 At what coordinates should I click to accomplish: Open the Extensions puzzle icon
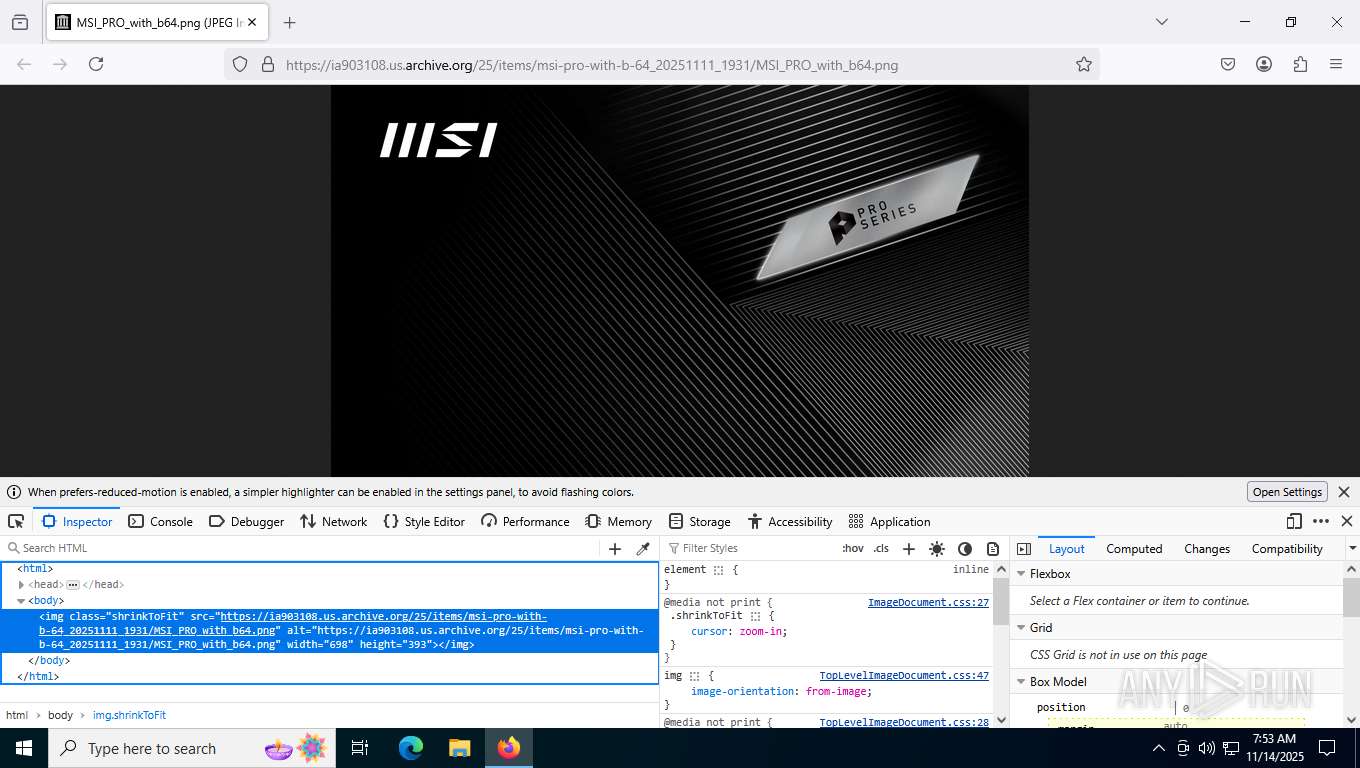1300,64
